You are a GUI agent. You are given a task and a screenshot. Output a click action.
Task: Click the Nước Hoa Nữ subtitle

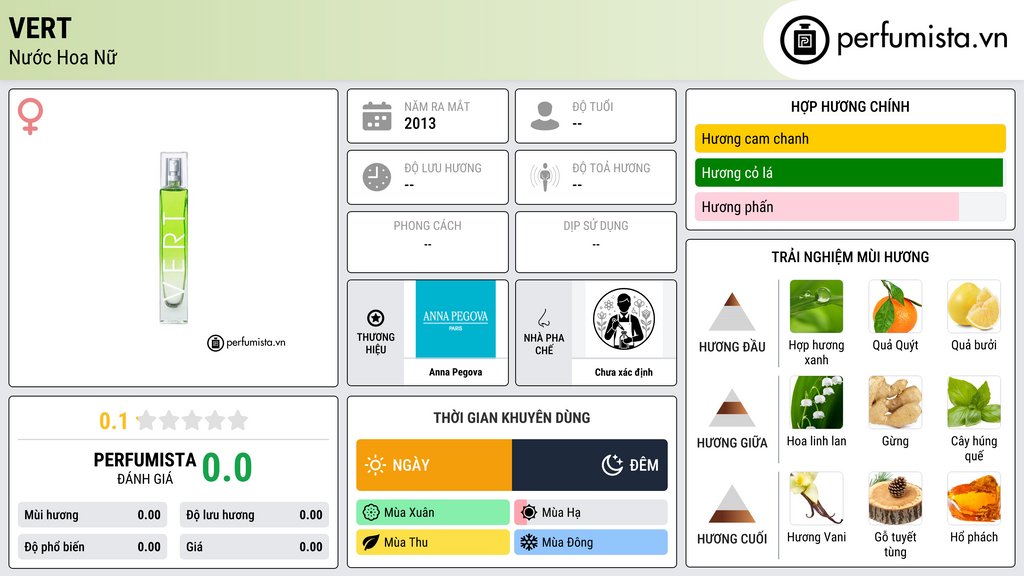click(63, 58)
